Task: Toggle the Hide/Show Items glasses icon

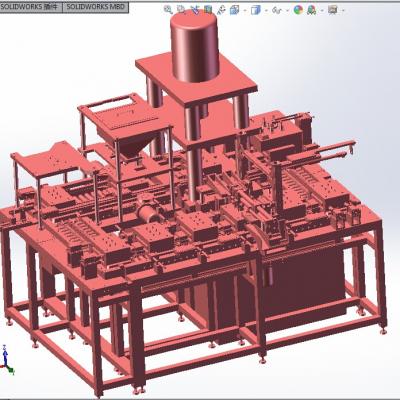Action: pyautogui.click(x=277, y=10)
